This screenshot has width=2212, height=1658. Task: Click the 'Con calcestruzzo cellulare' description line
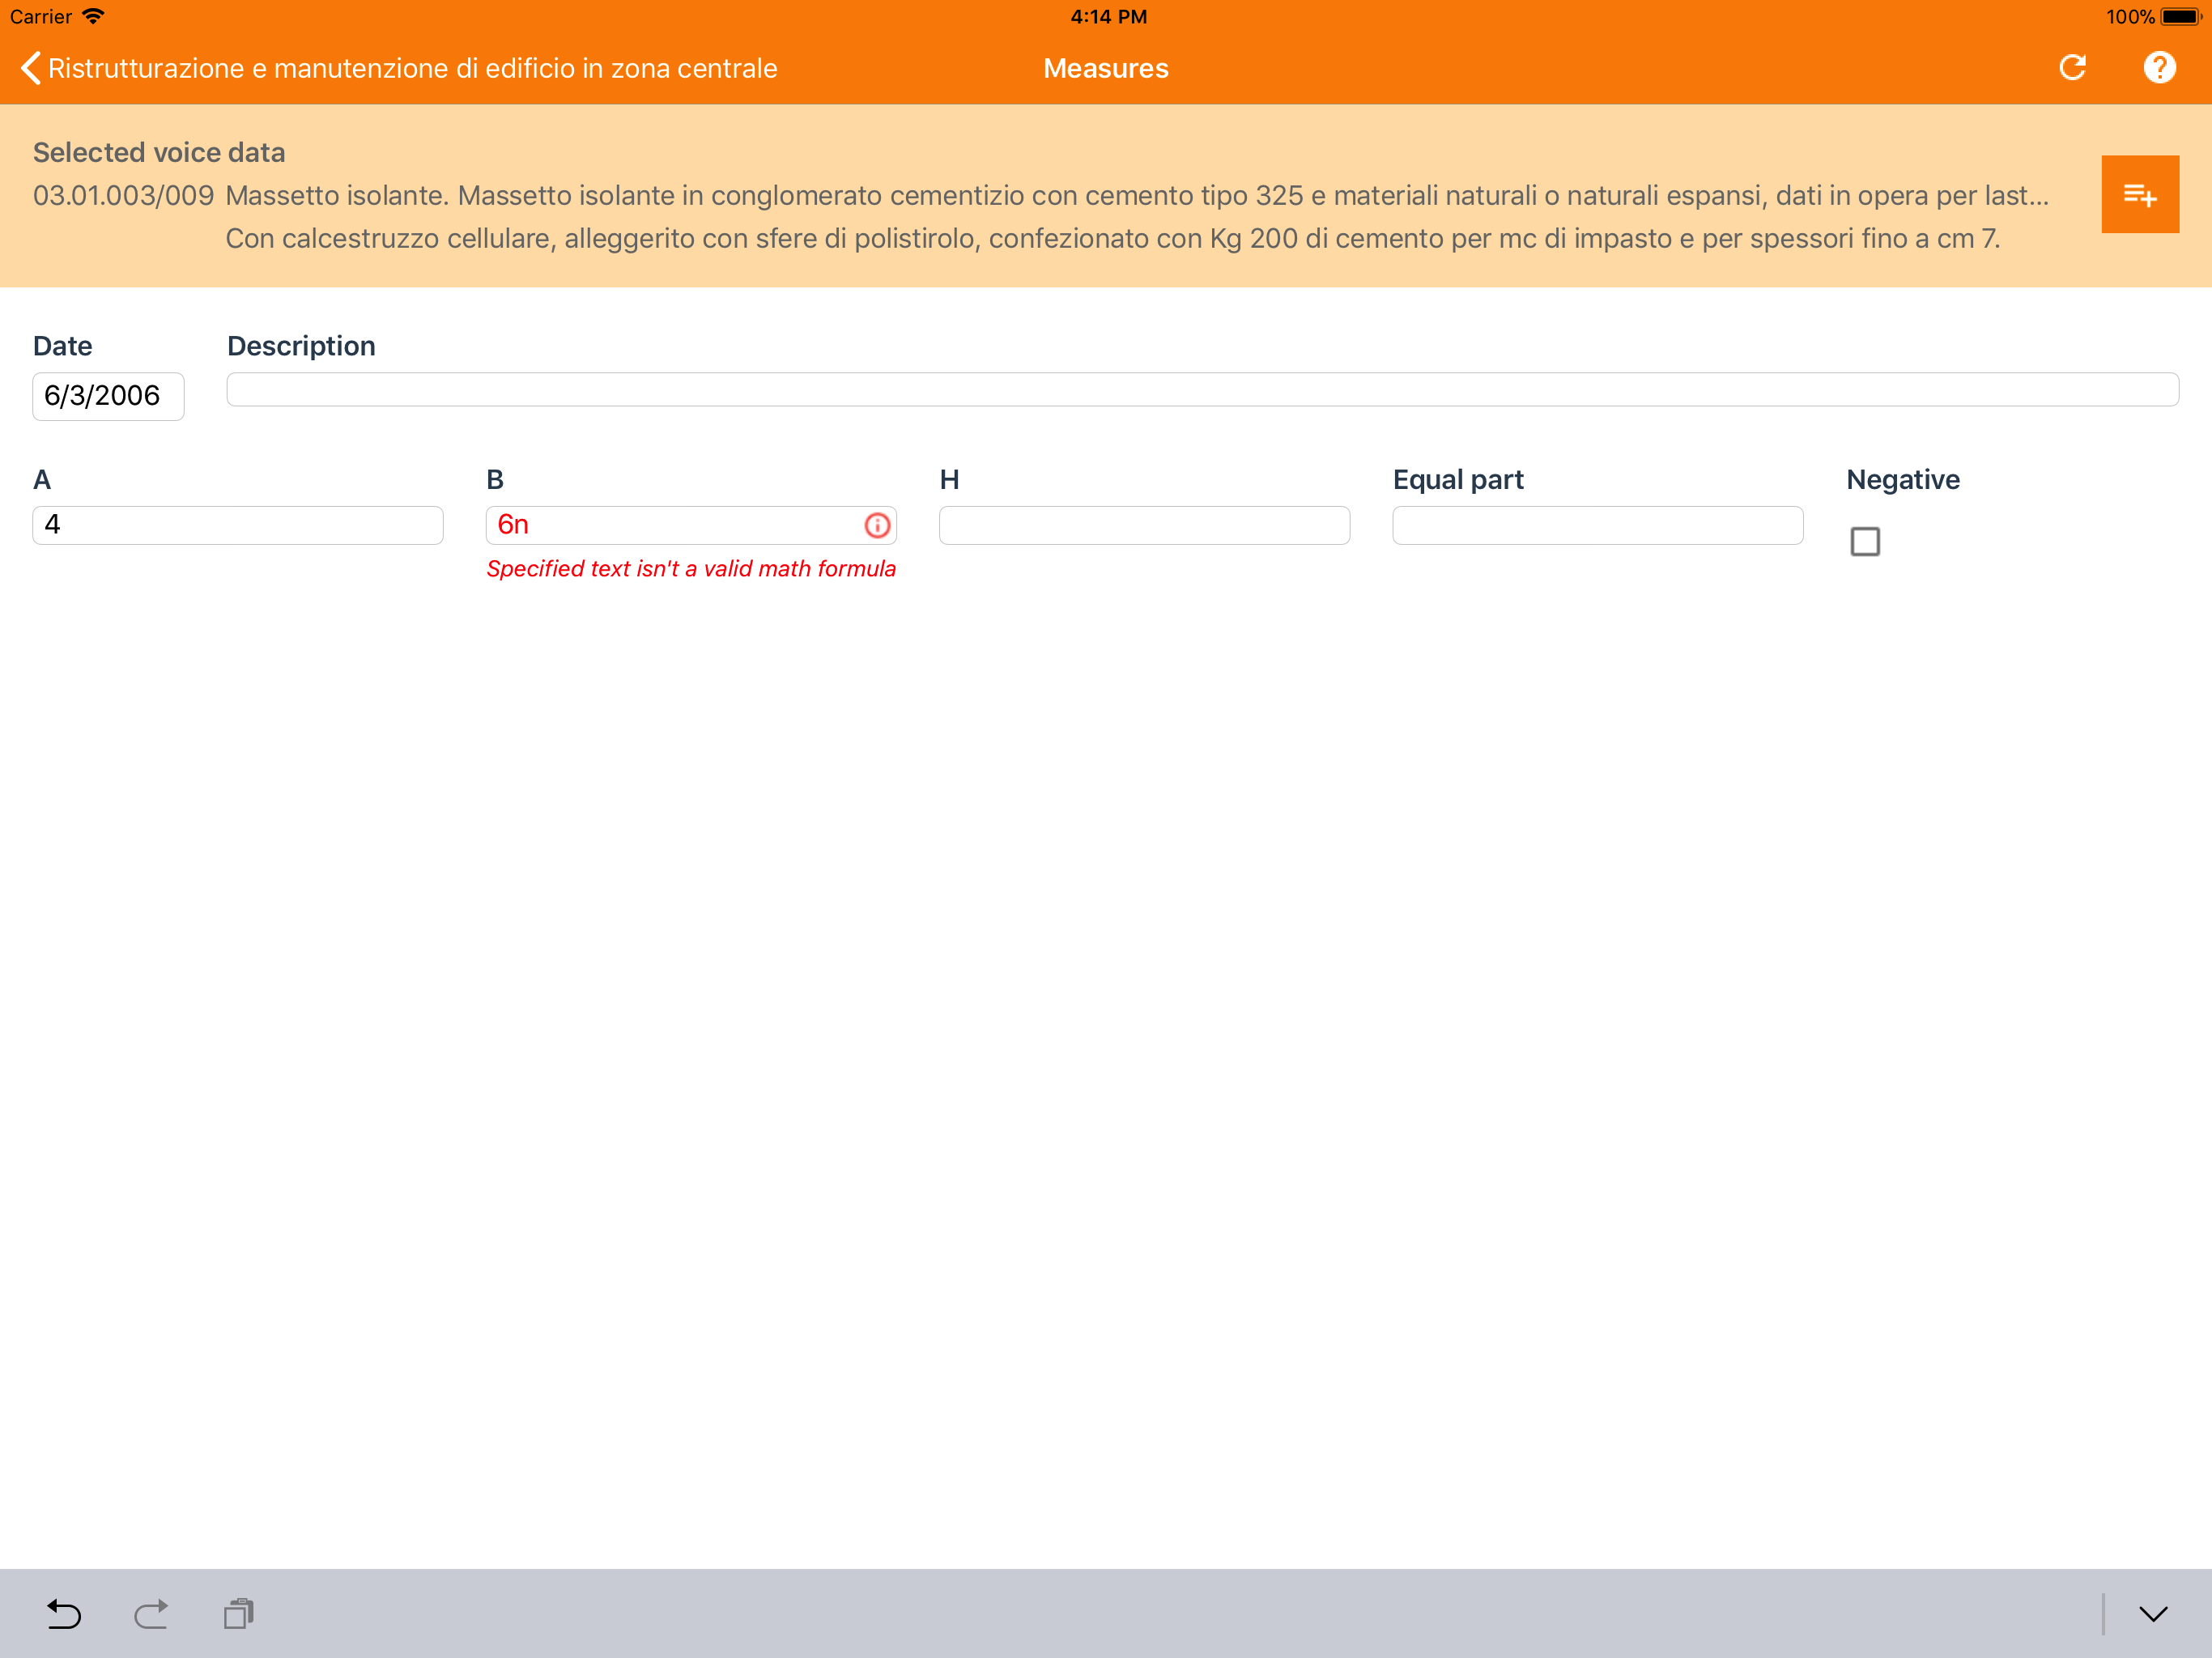coord(1112,238)
